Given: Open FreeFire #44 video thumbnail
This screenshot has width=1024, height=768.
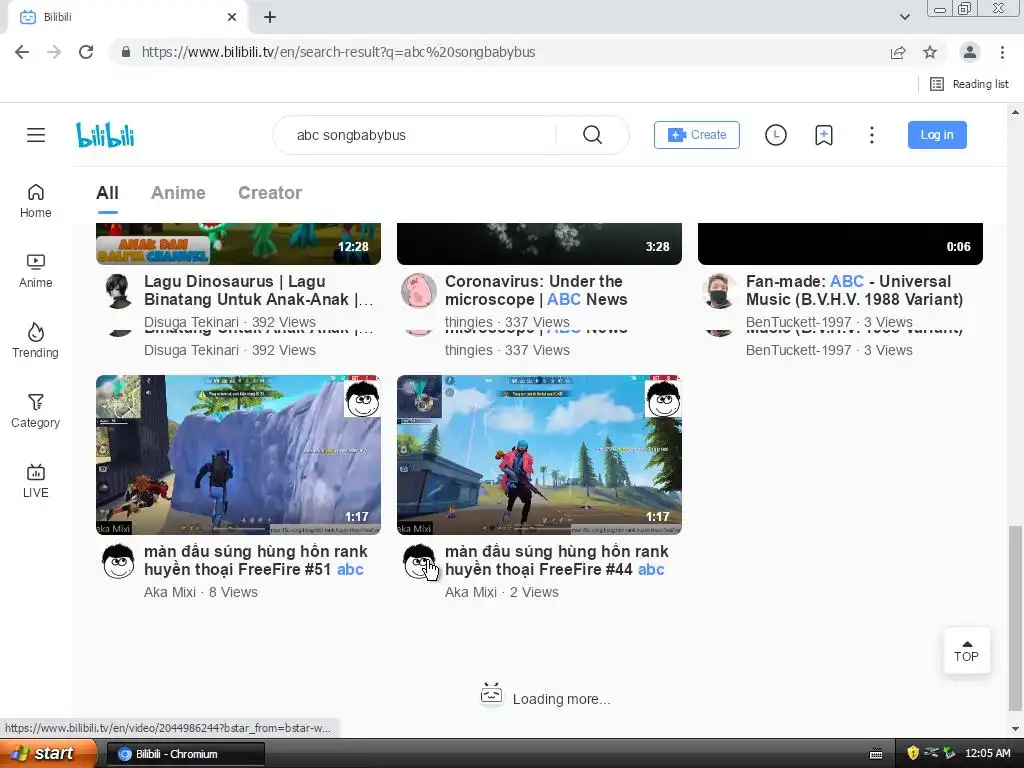Looking at the screenshot, I should 539,455.
